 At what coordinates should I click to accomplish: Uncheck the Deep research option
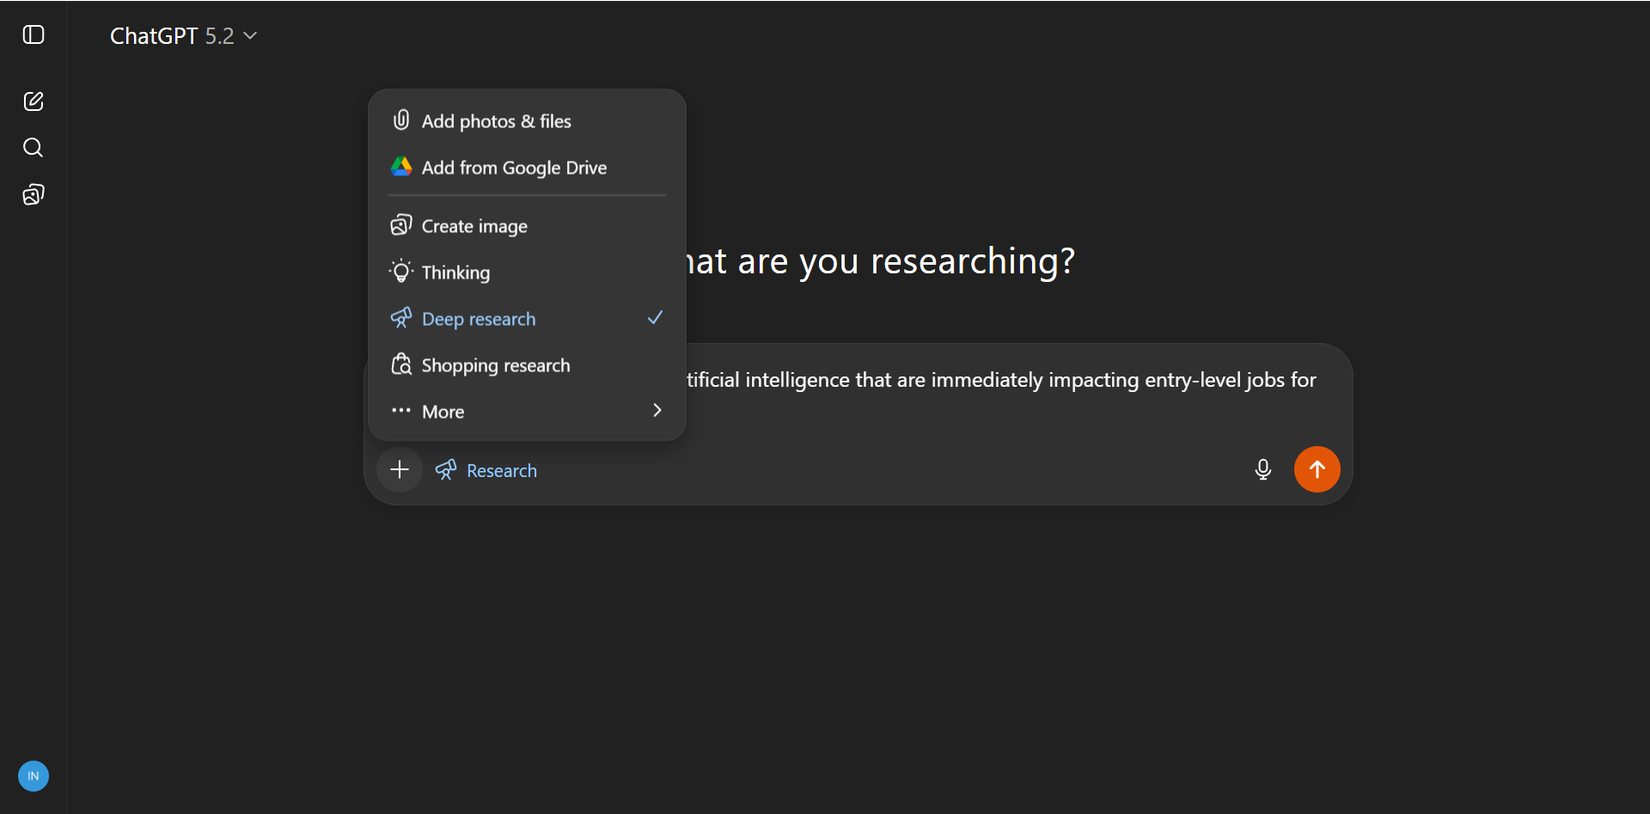pyautogui.click(x=527, y=319)
